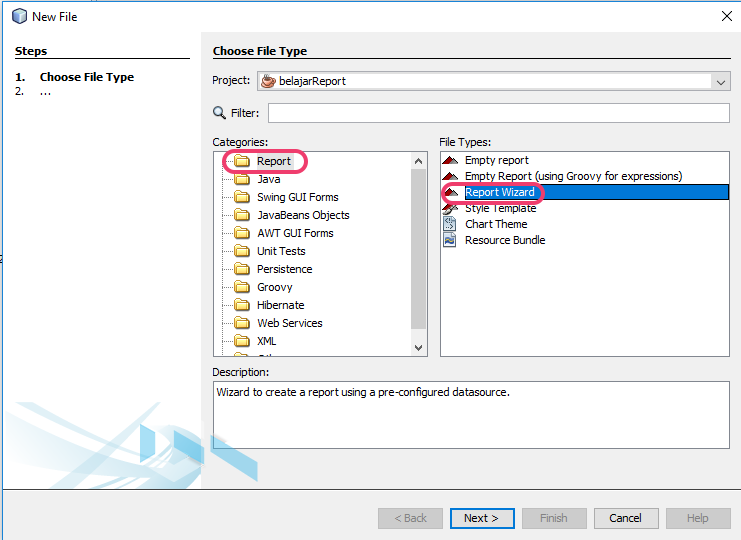Image resolution: width=741 pixels, height=540 pixels.
Task: Click the Style Template icon
Action: click(450, 208)
